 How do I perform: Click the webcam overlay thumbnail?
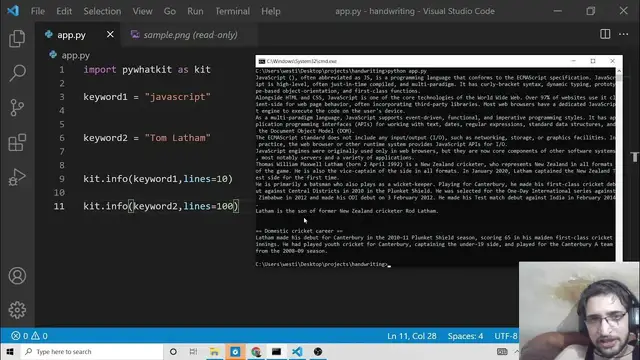[x=579, y=311]
